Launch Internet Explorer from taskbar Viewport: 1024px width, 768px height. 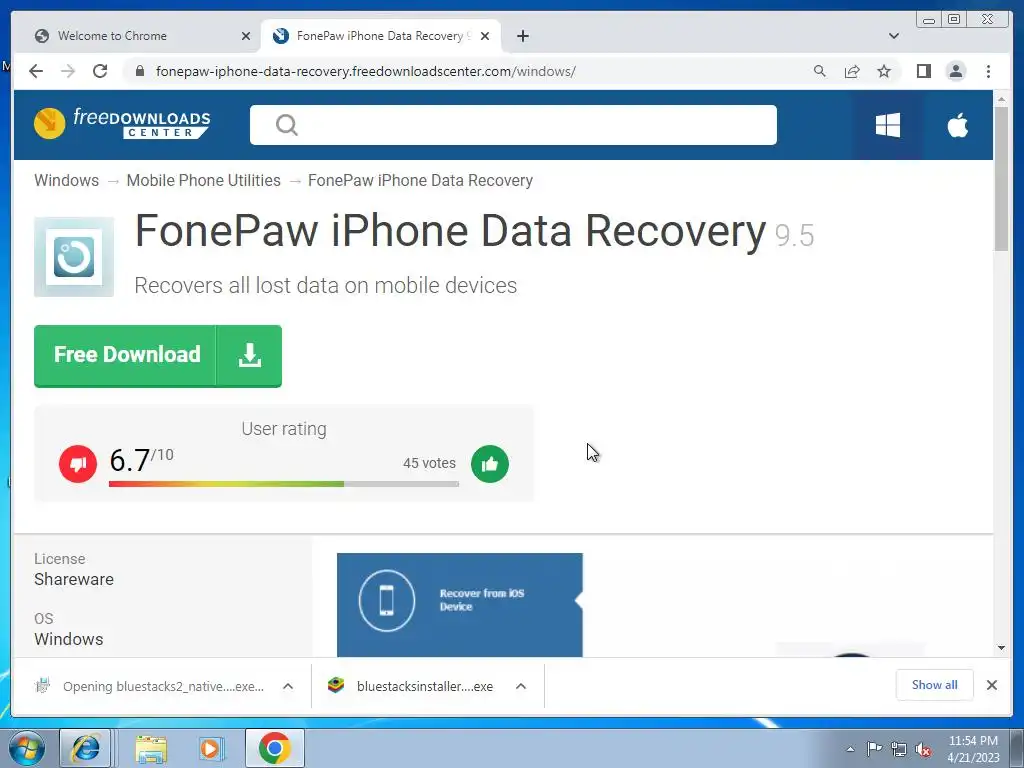pyautogui.click(x=85, y=748)
